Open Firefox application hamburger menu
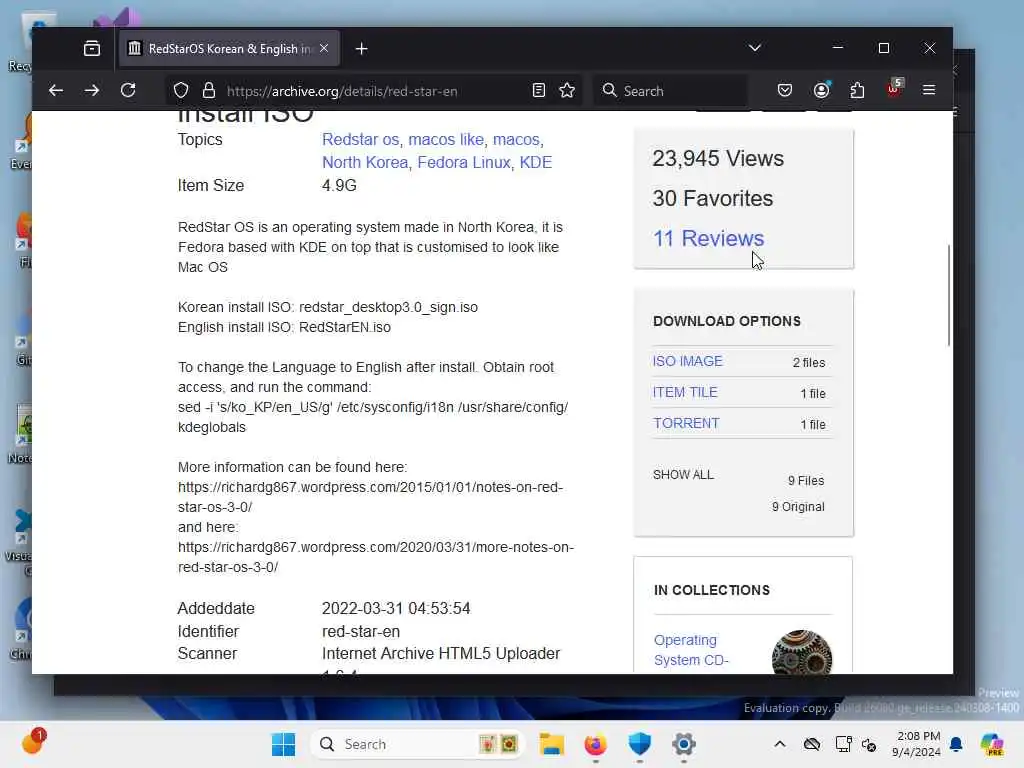This screenshot has height=768, width=1024. coord(929,90)
